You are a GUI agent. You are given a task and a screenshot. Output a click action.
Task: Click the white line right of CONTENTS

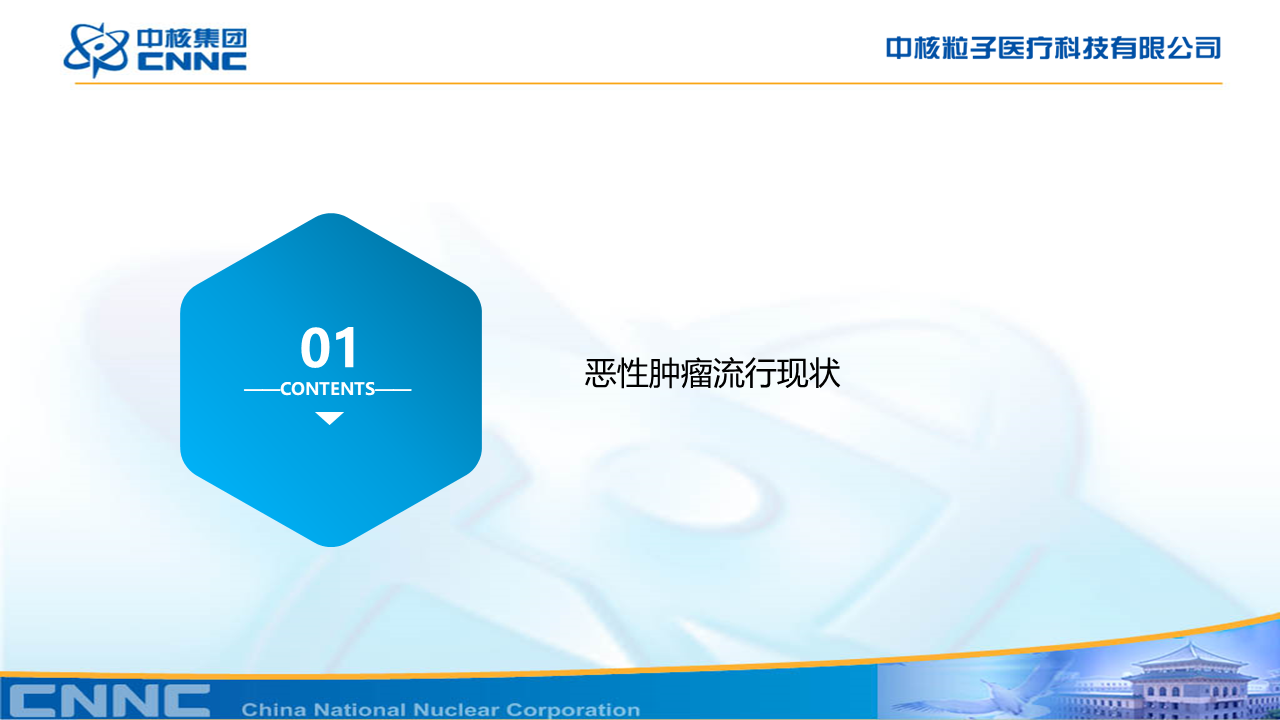coord(394,389)
